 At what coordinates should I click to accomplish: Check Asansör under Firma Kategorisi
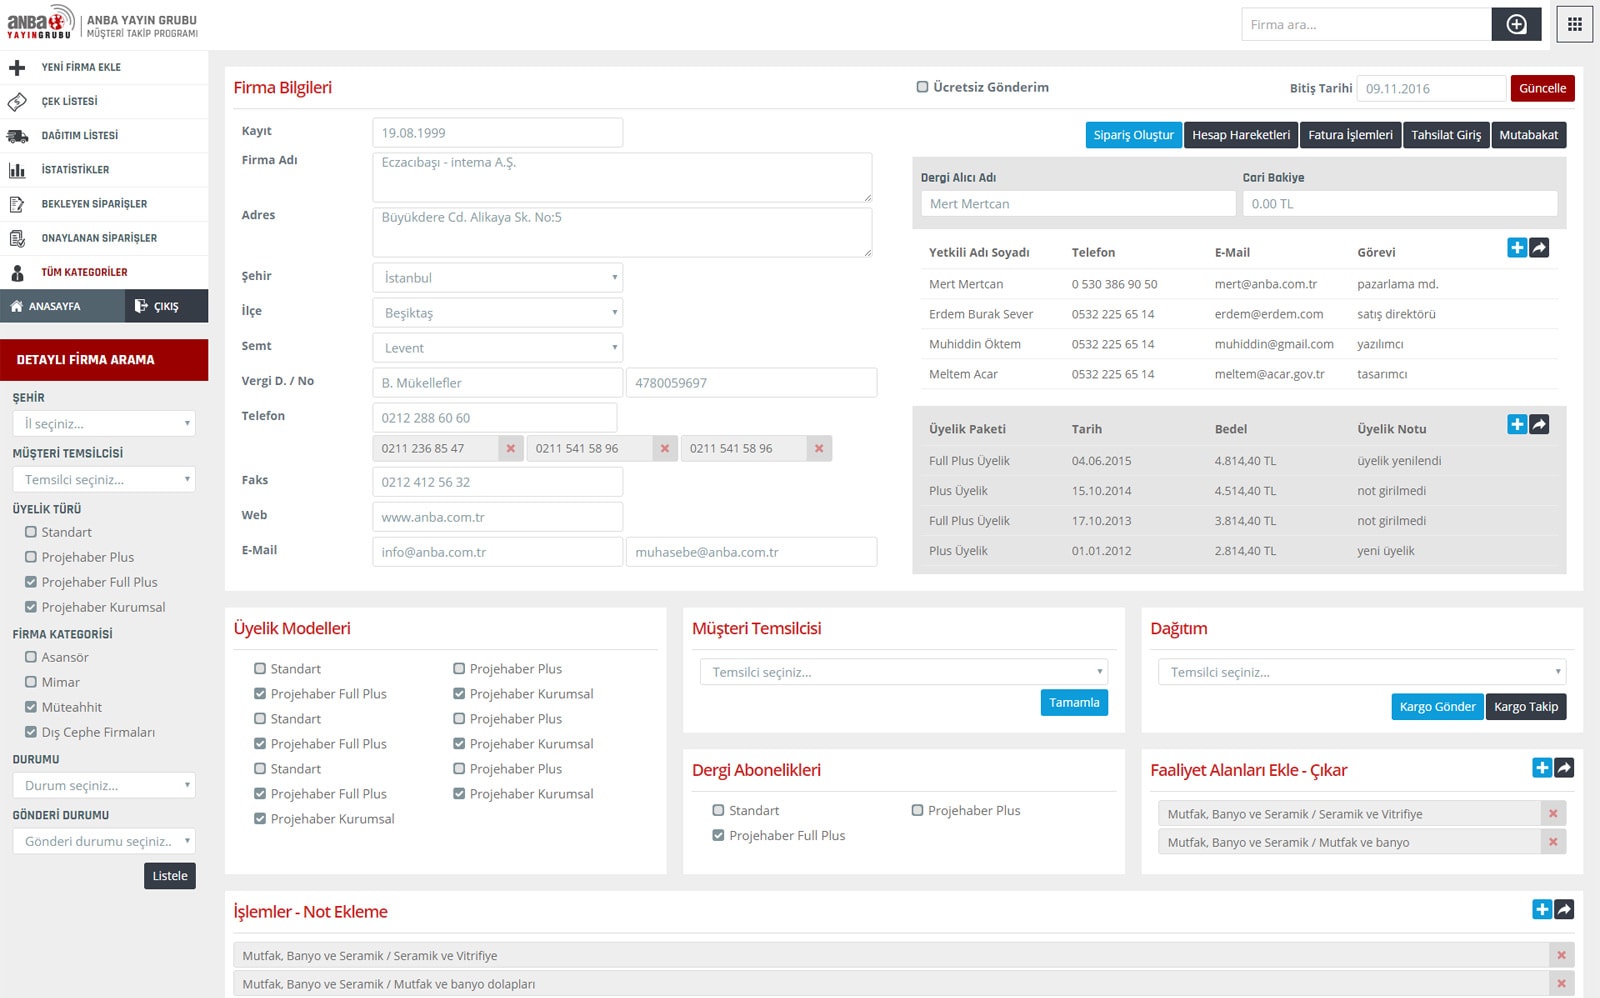click(31, 657)
